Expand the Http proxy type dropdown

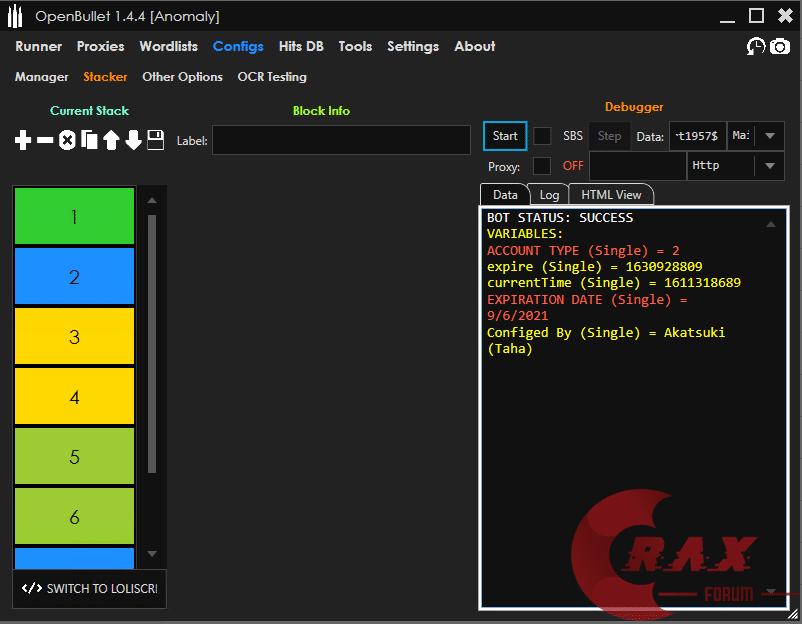769,166
